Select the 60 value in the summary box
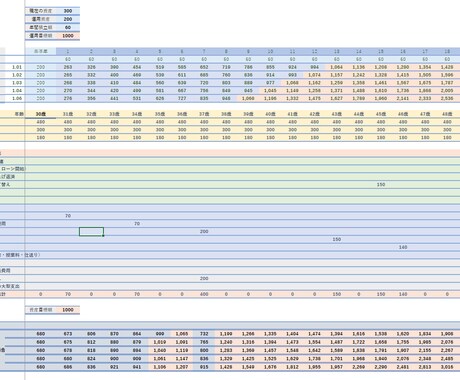460x380 pixels. point(68,27)
